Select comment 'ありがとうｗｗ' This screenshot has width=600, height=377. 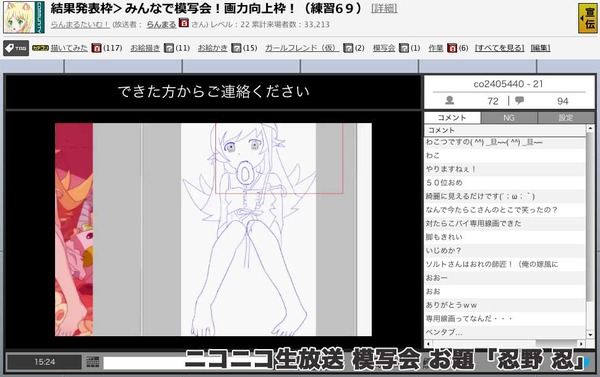coord(505,305)
